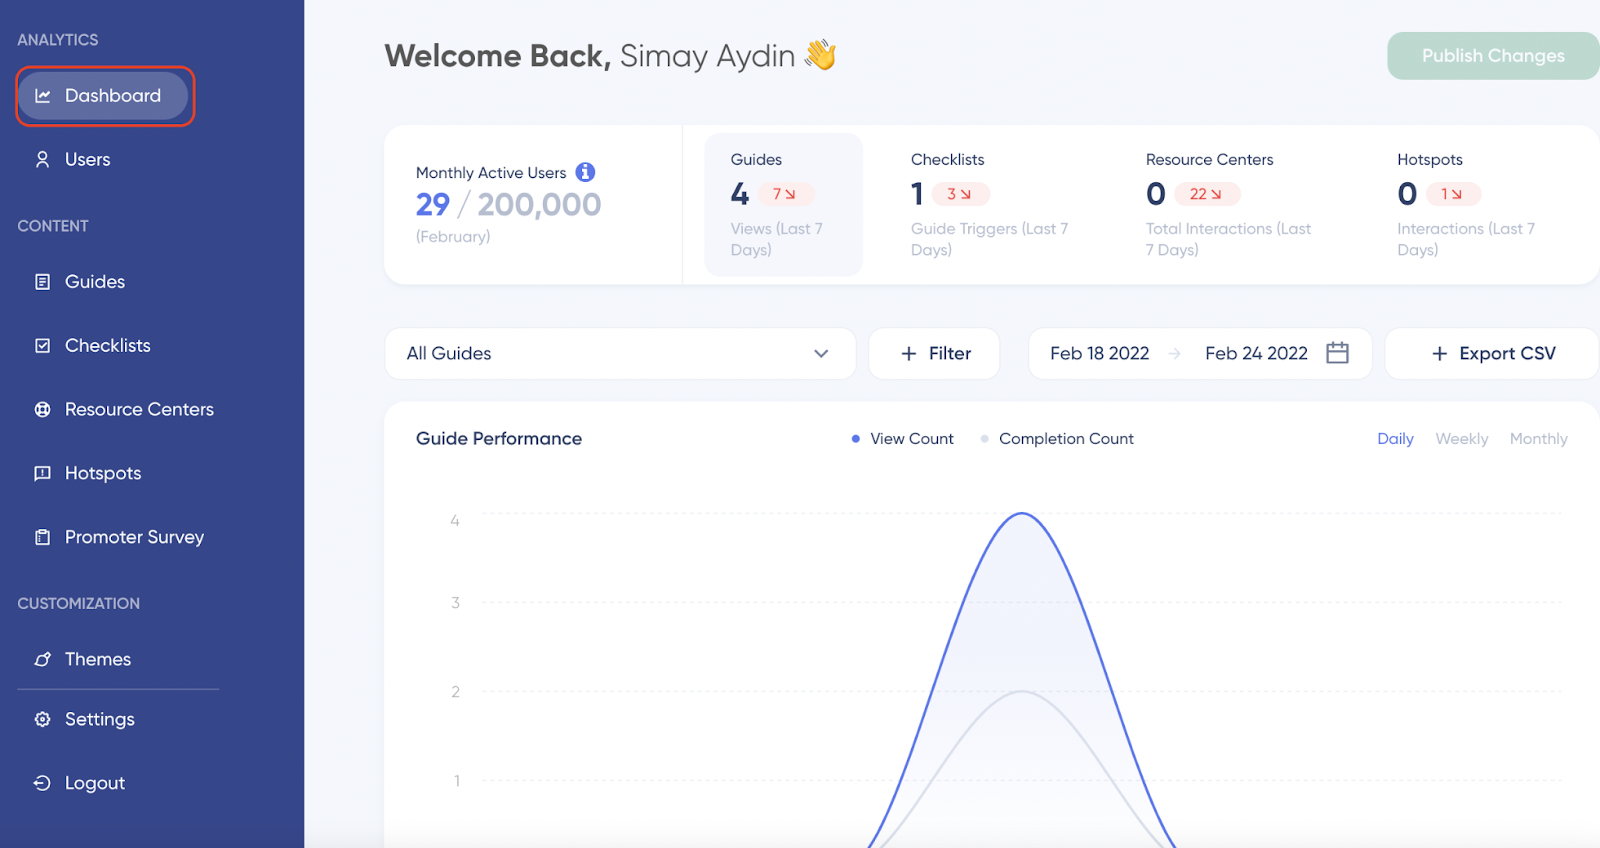Click the Resource Centers 22 decrease badge

coord(1207,194)
